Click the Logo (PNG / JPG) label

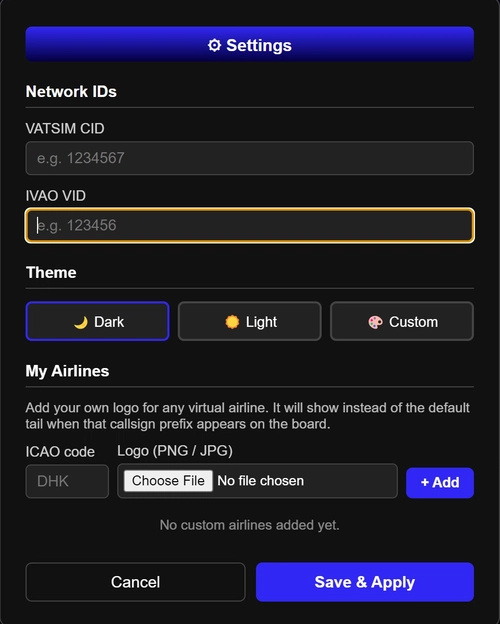point(175,451)
